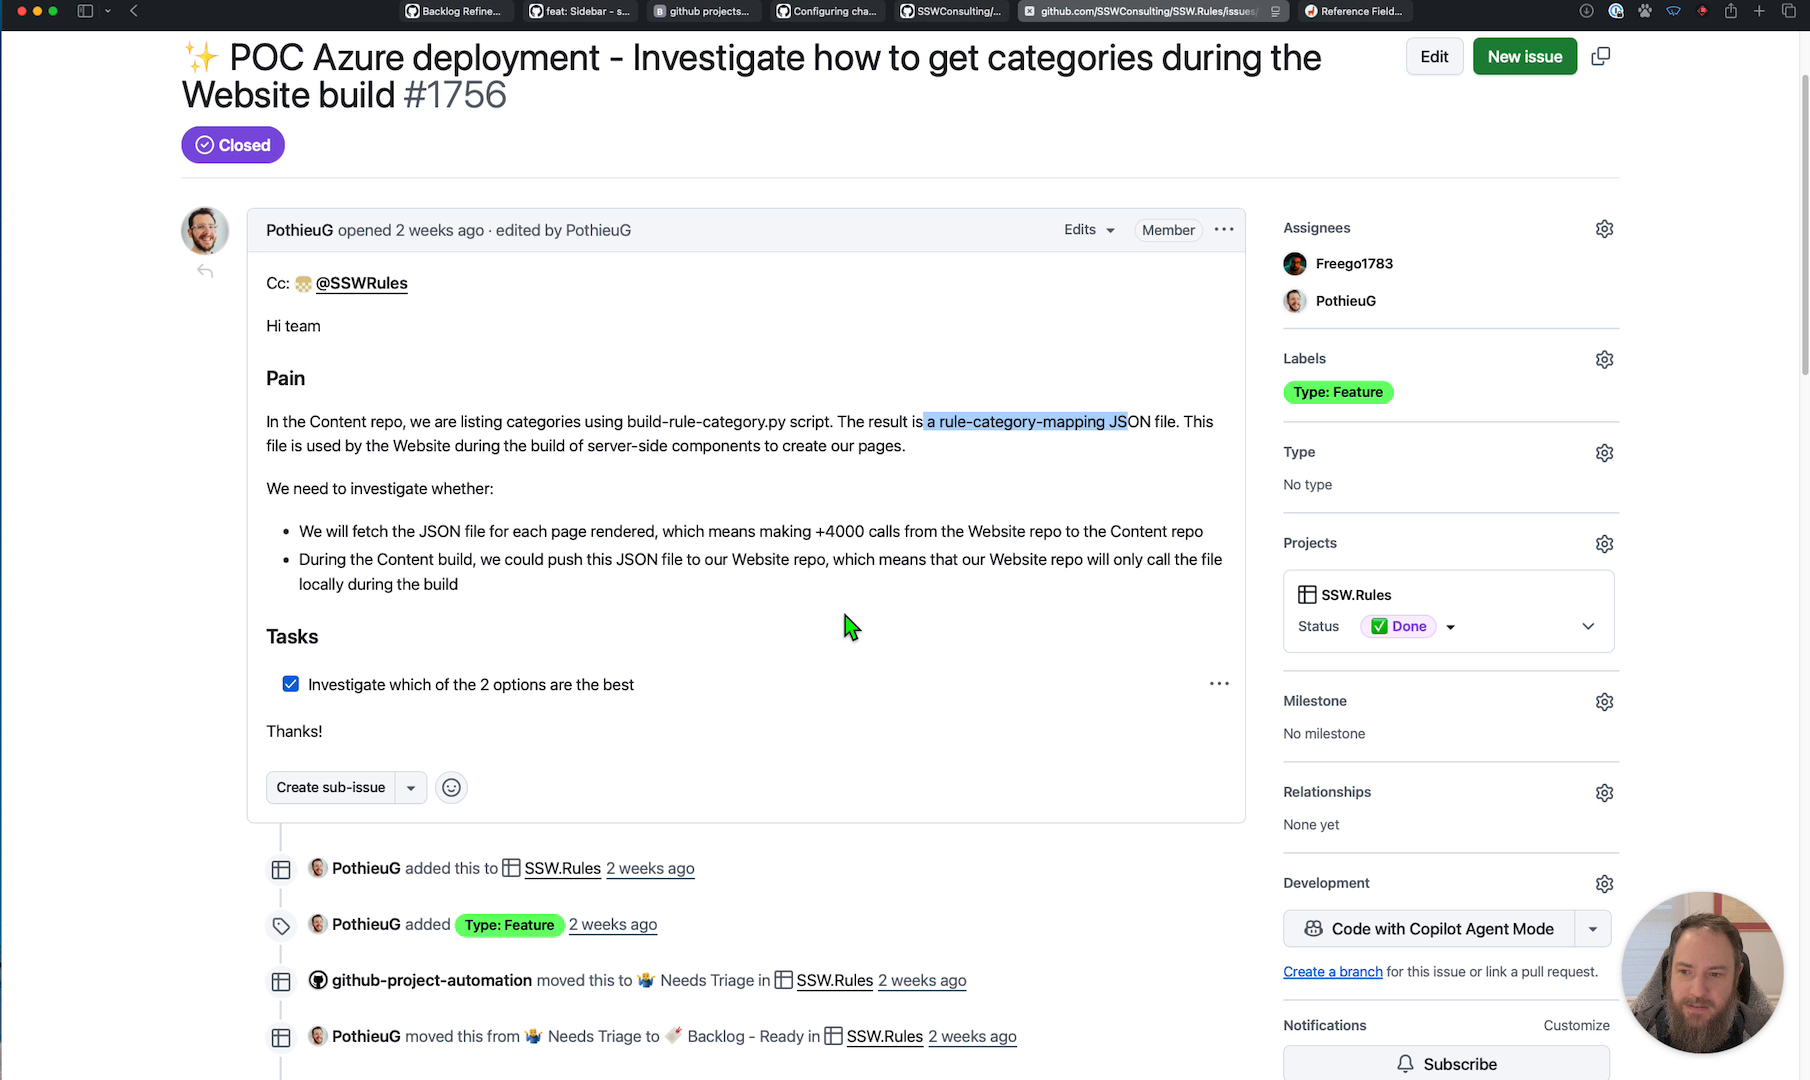The height and width of the screenshot is (1080, 1810).
Task: Open github-project-automation user link
Action: (x=431, y=981)
